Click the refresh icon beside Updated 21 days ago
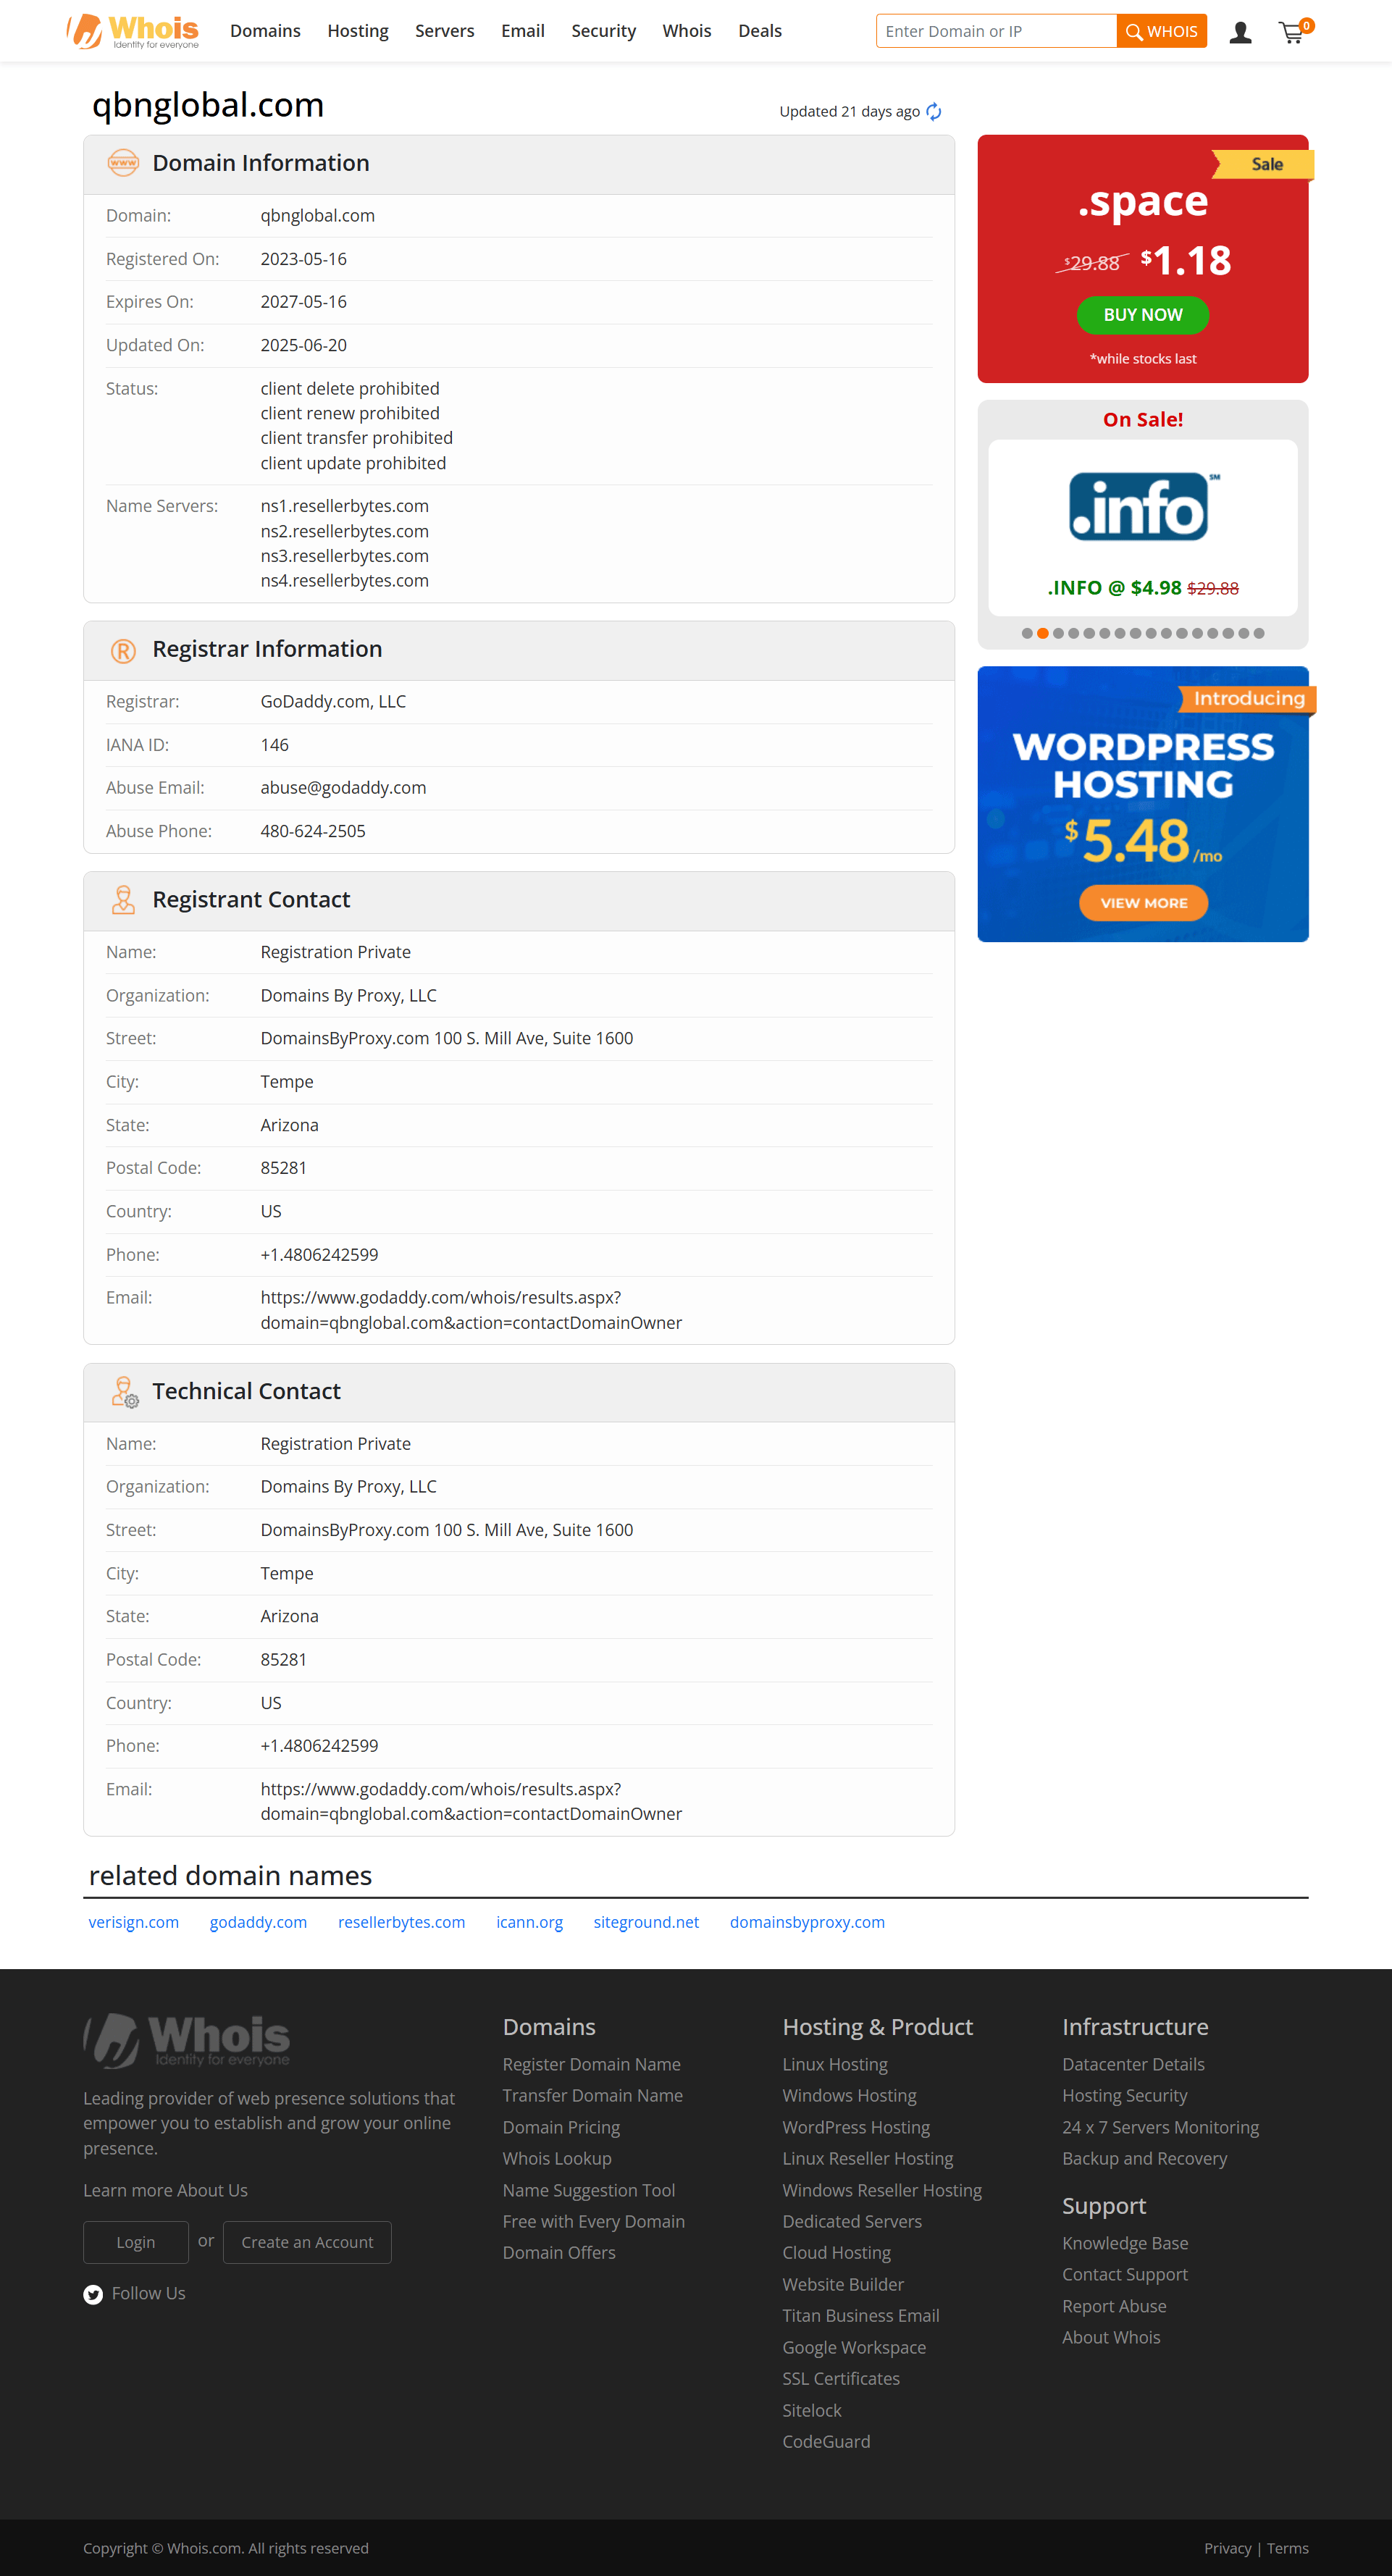The height and width of the screenshot is (2576, 1392). pos(933,112)
